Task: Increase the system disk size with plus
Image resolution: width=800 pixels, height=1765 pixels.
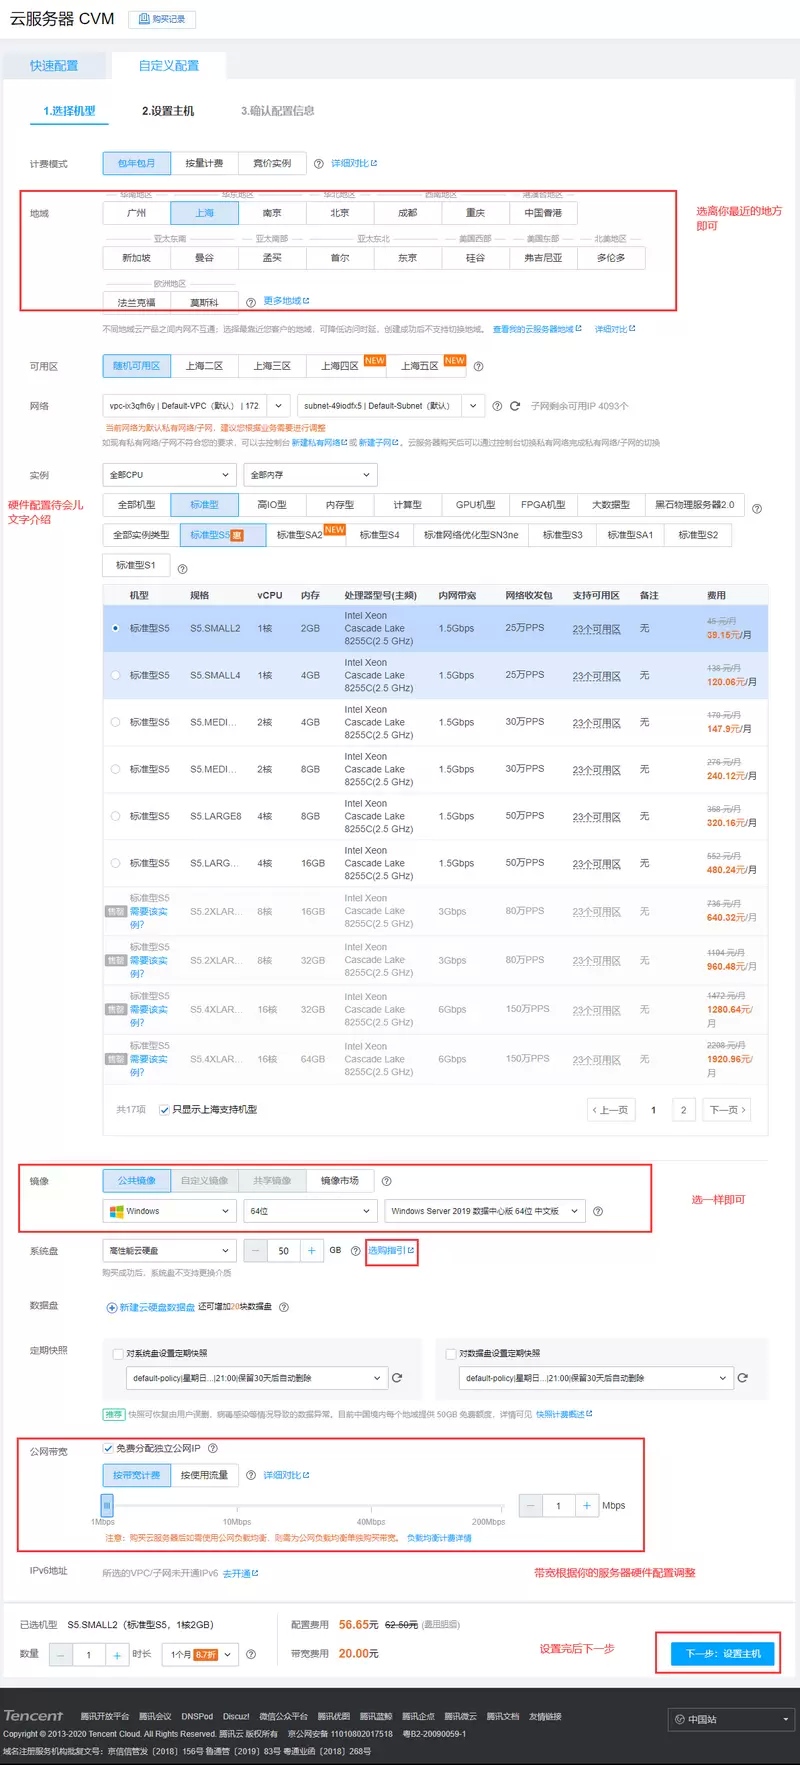Action: [311, 1251]
